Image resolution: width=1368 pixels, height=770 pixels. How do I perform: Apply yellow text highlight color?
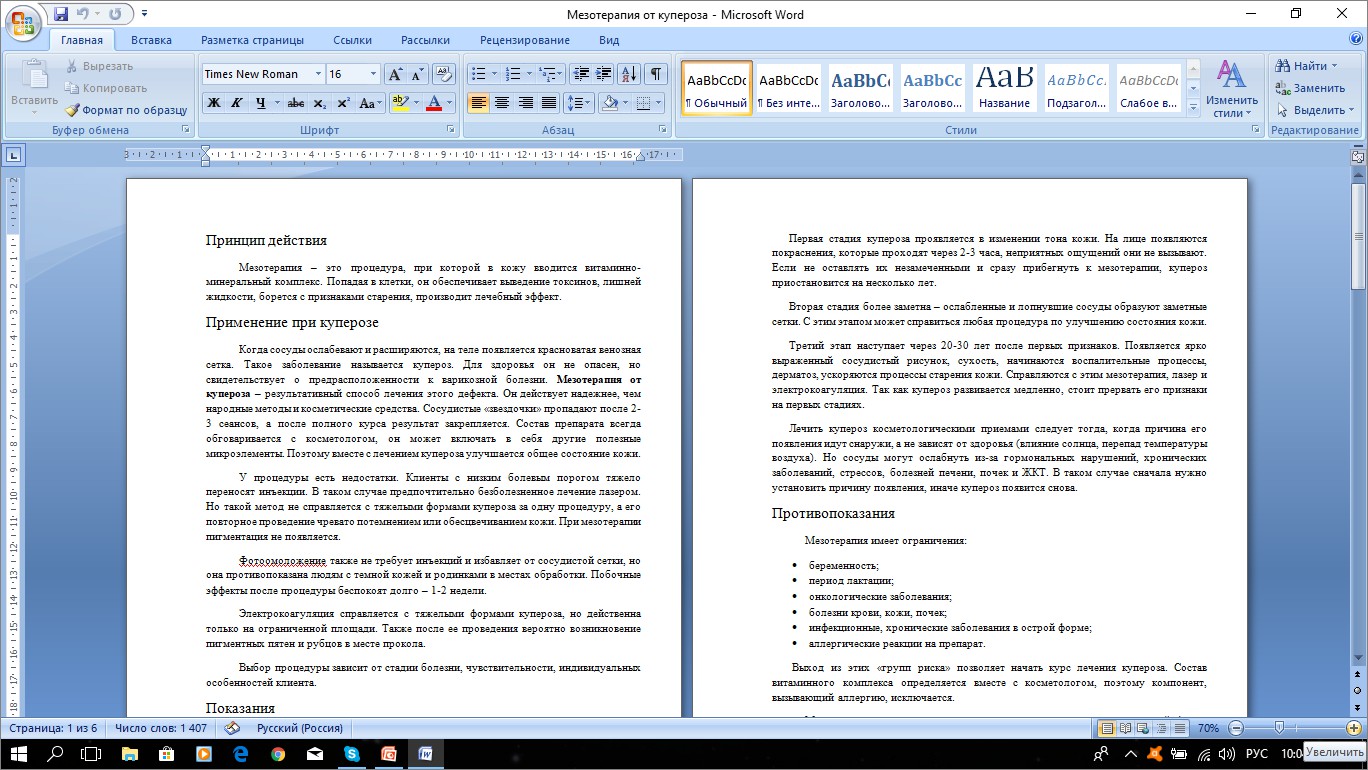(x=399, y=103)
